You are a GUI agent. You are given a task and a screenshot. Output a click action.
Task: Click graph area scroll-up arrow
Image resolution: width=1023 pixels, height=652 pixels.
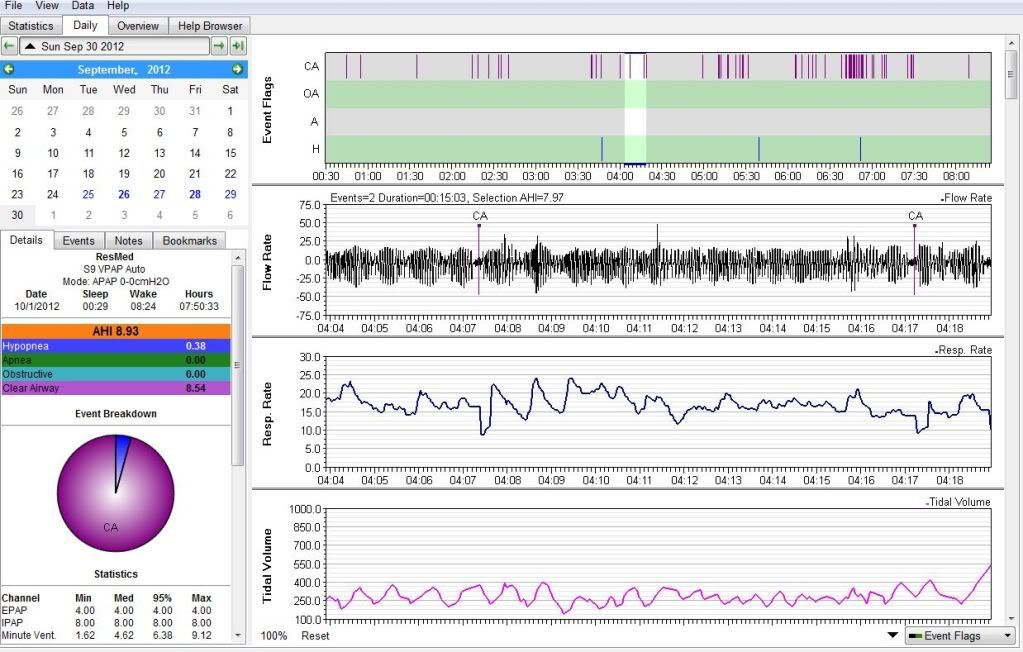[x=1011, y=42]
